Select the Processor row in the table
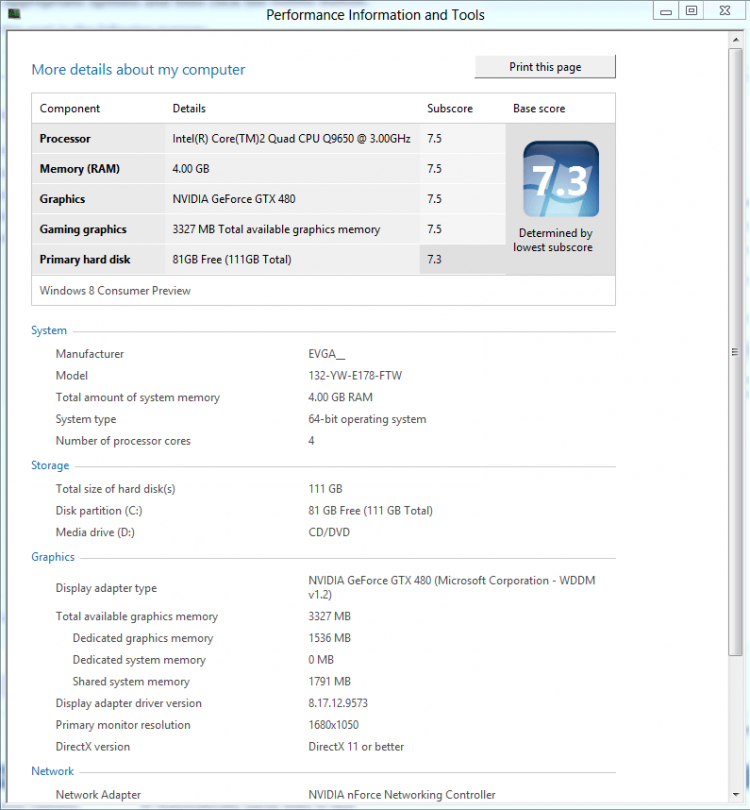 [x=65, y=139]
